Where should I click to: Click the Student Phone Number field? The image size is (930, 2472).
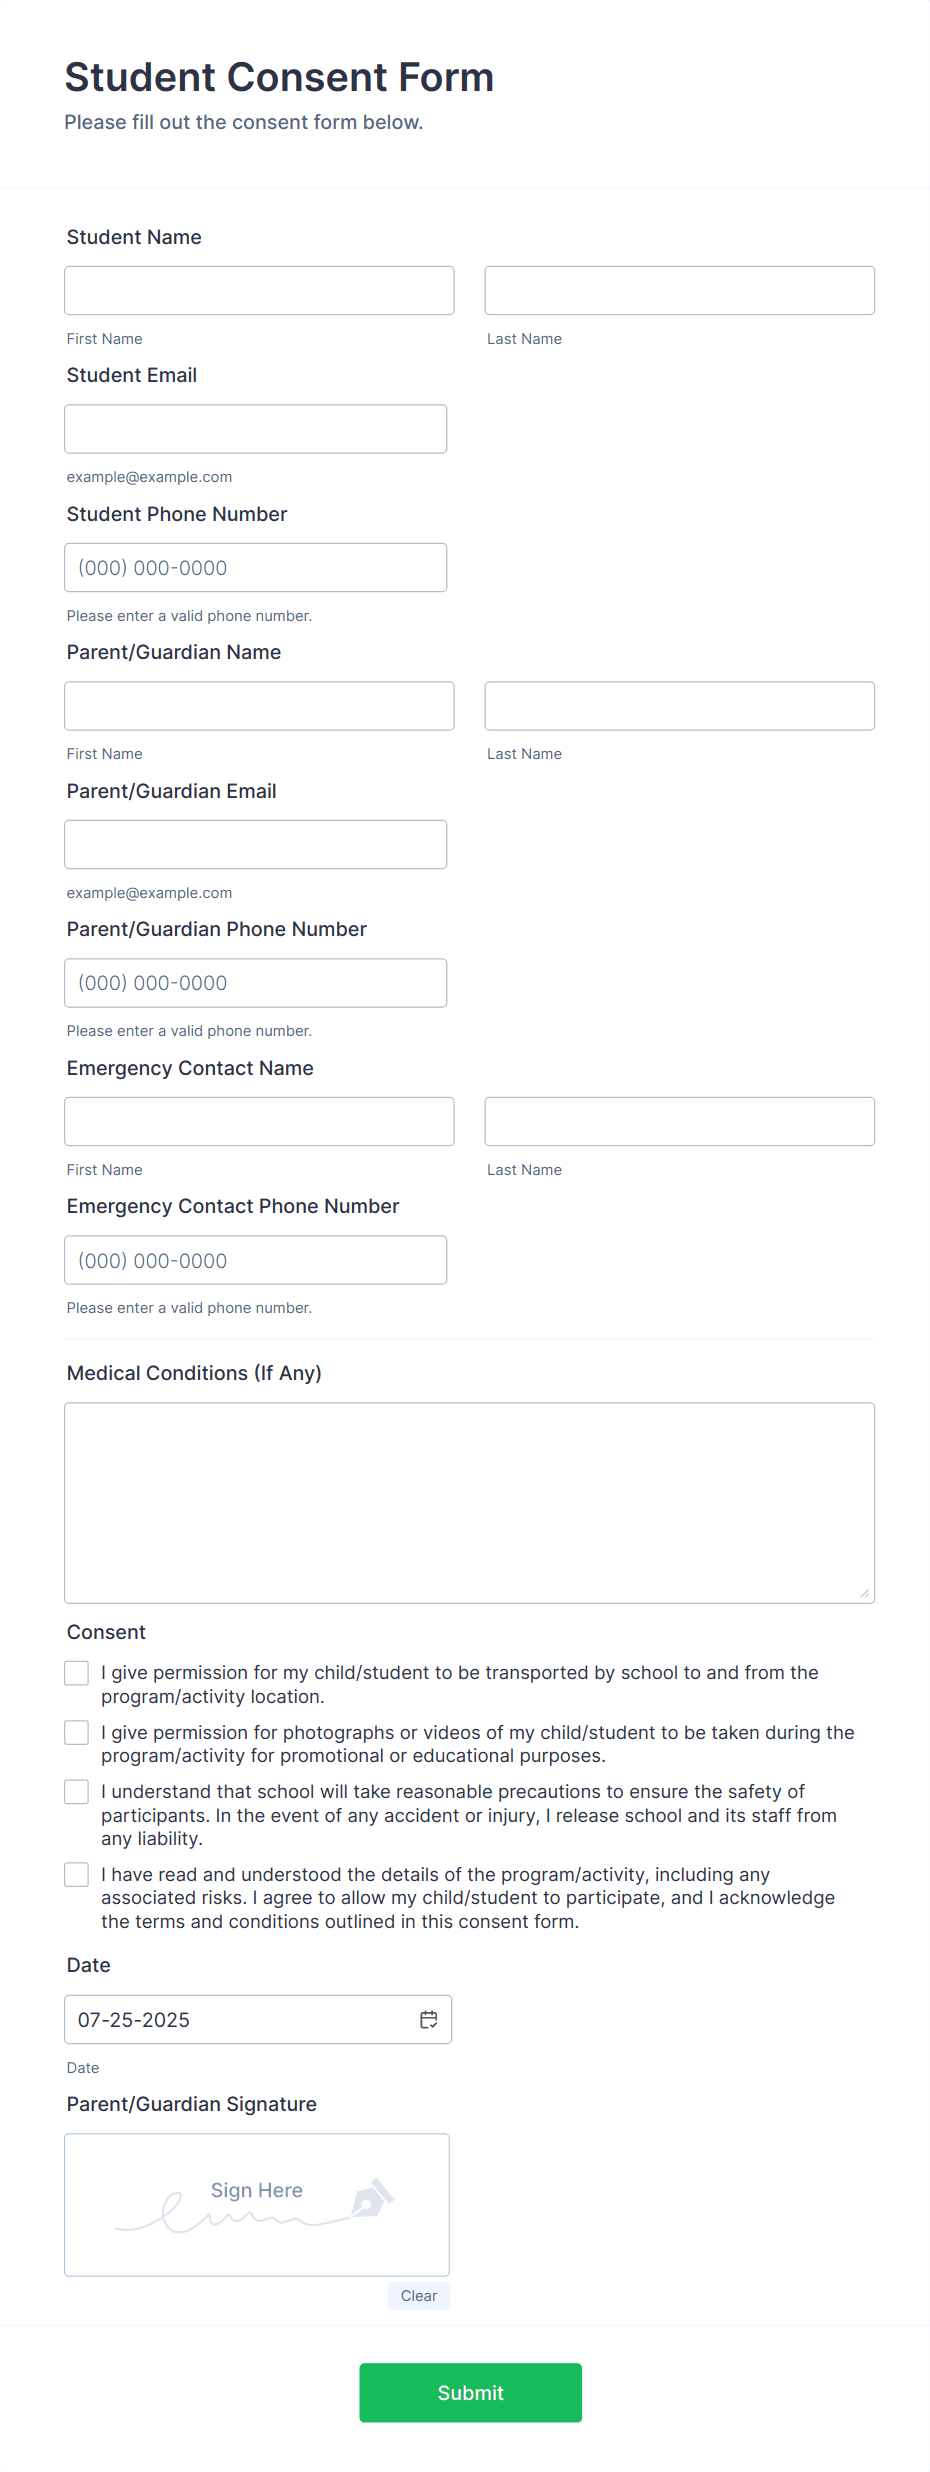coord(256,566)
